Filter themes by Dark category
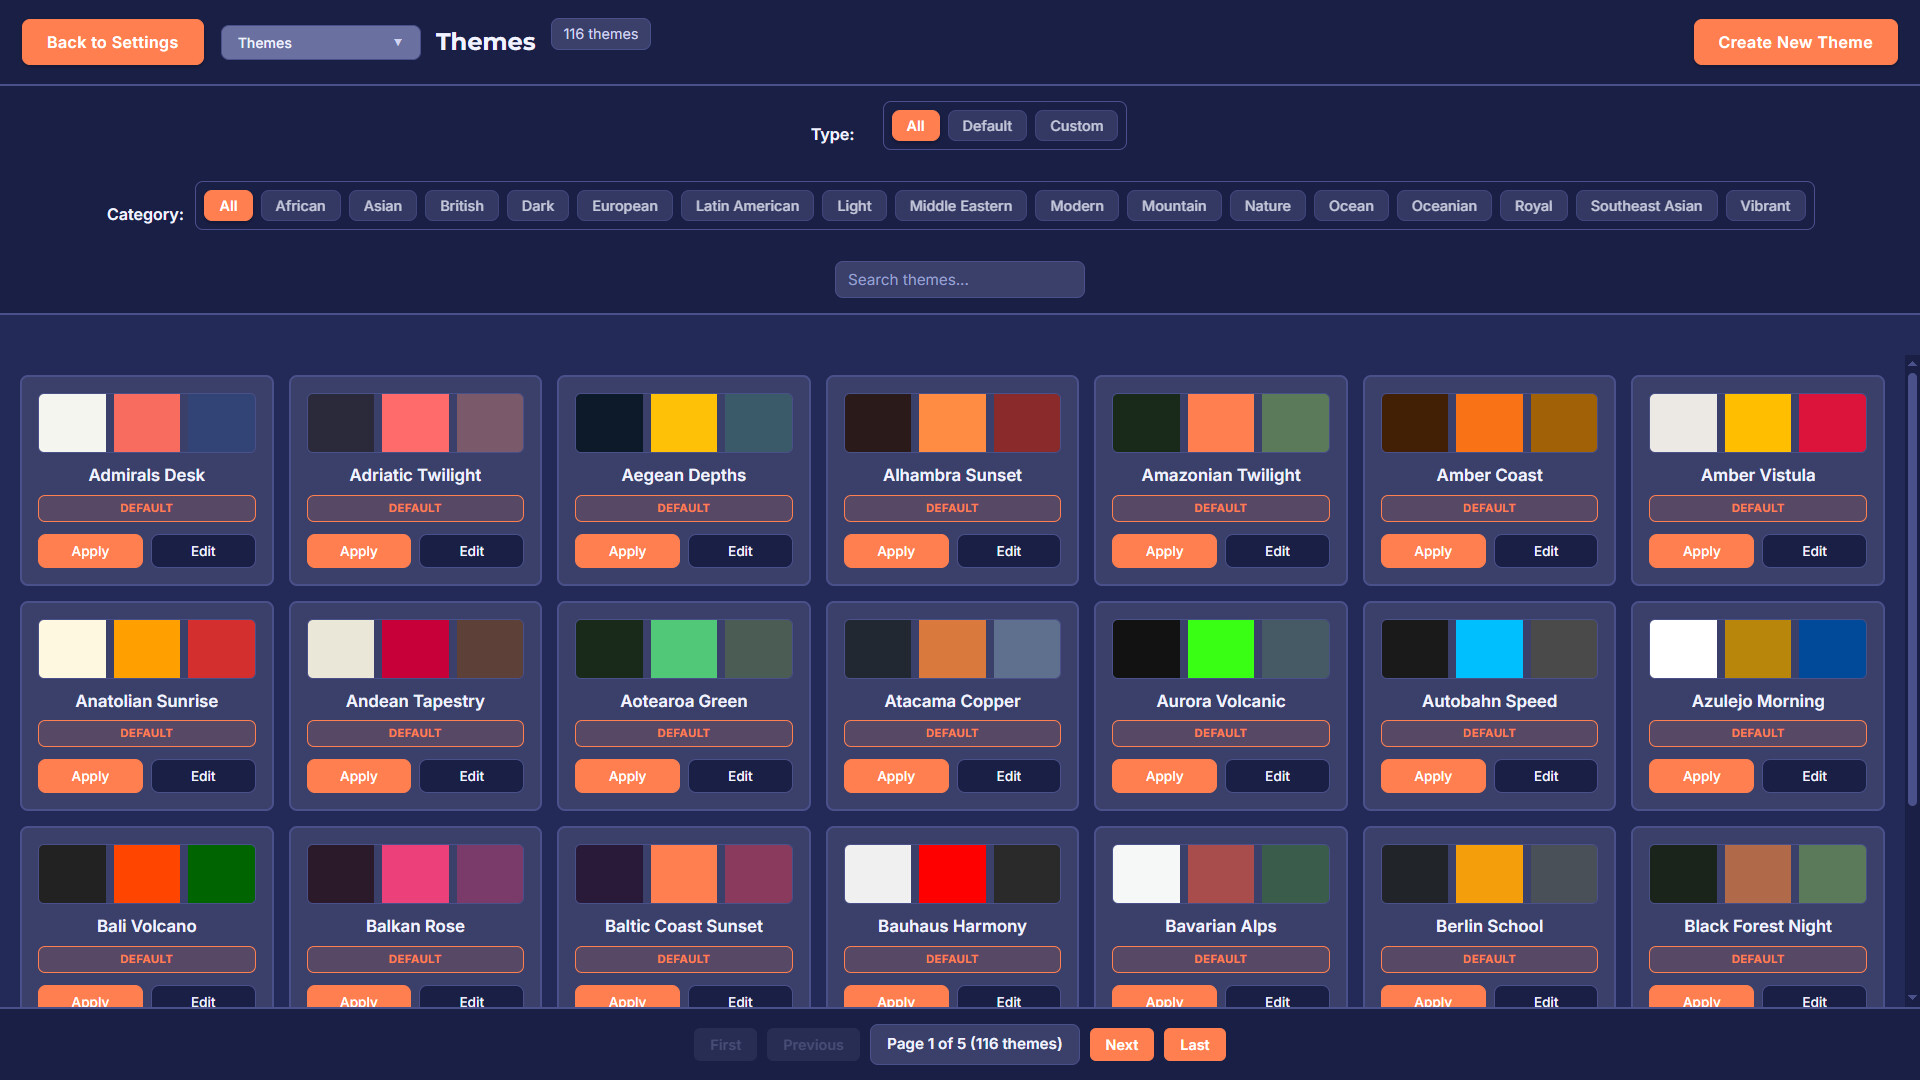Viewport: 1920px width, 1080px height. 537,205
